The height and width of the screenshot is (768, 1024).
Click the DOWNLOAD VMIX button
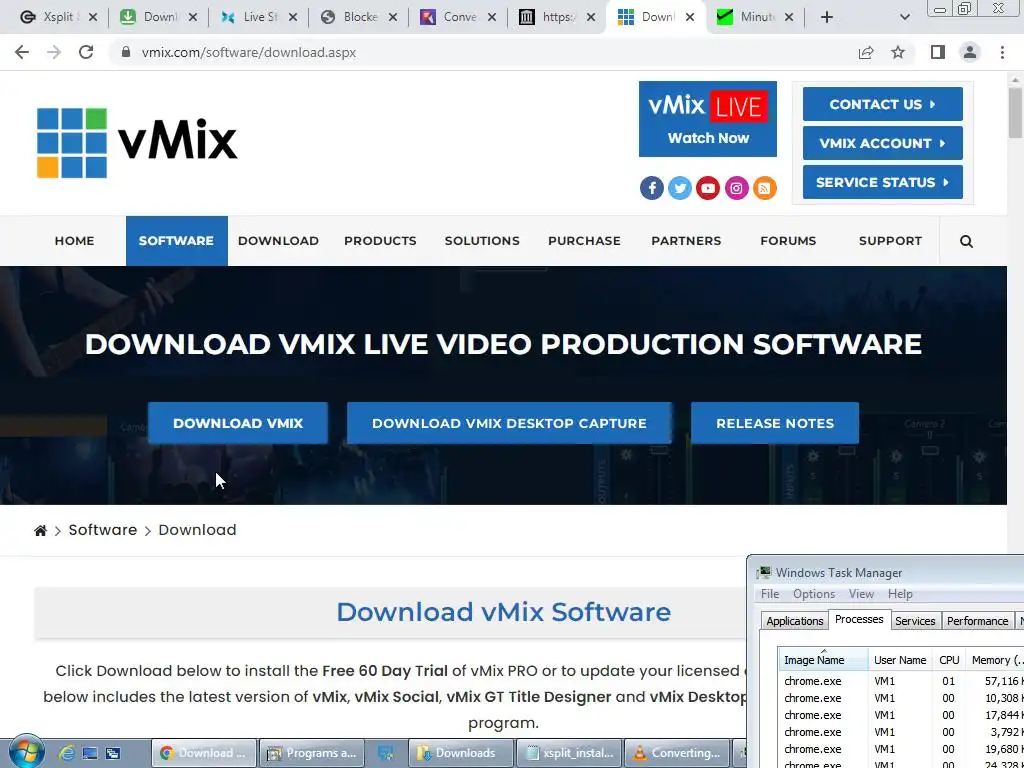point(238,423)
